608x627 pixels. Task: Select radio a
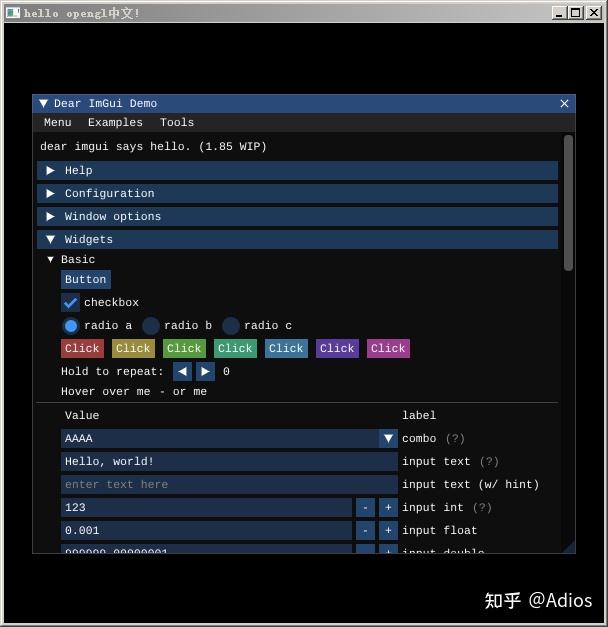[x=71, y=326]
